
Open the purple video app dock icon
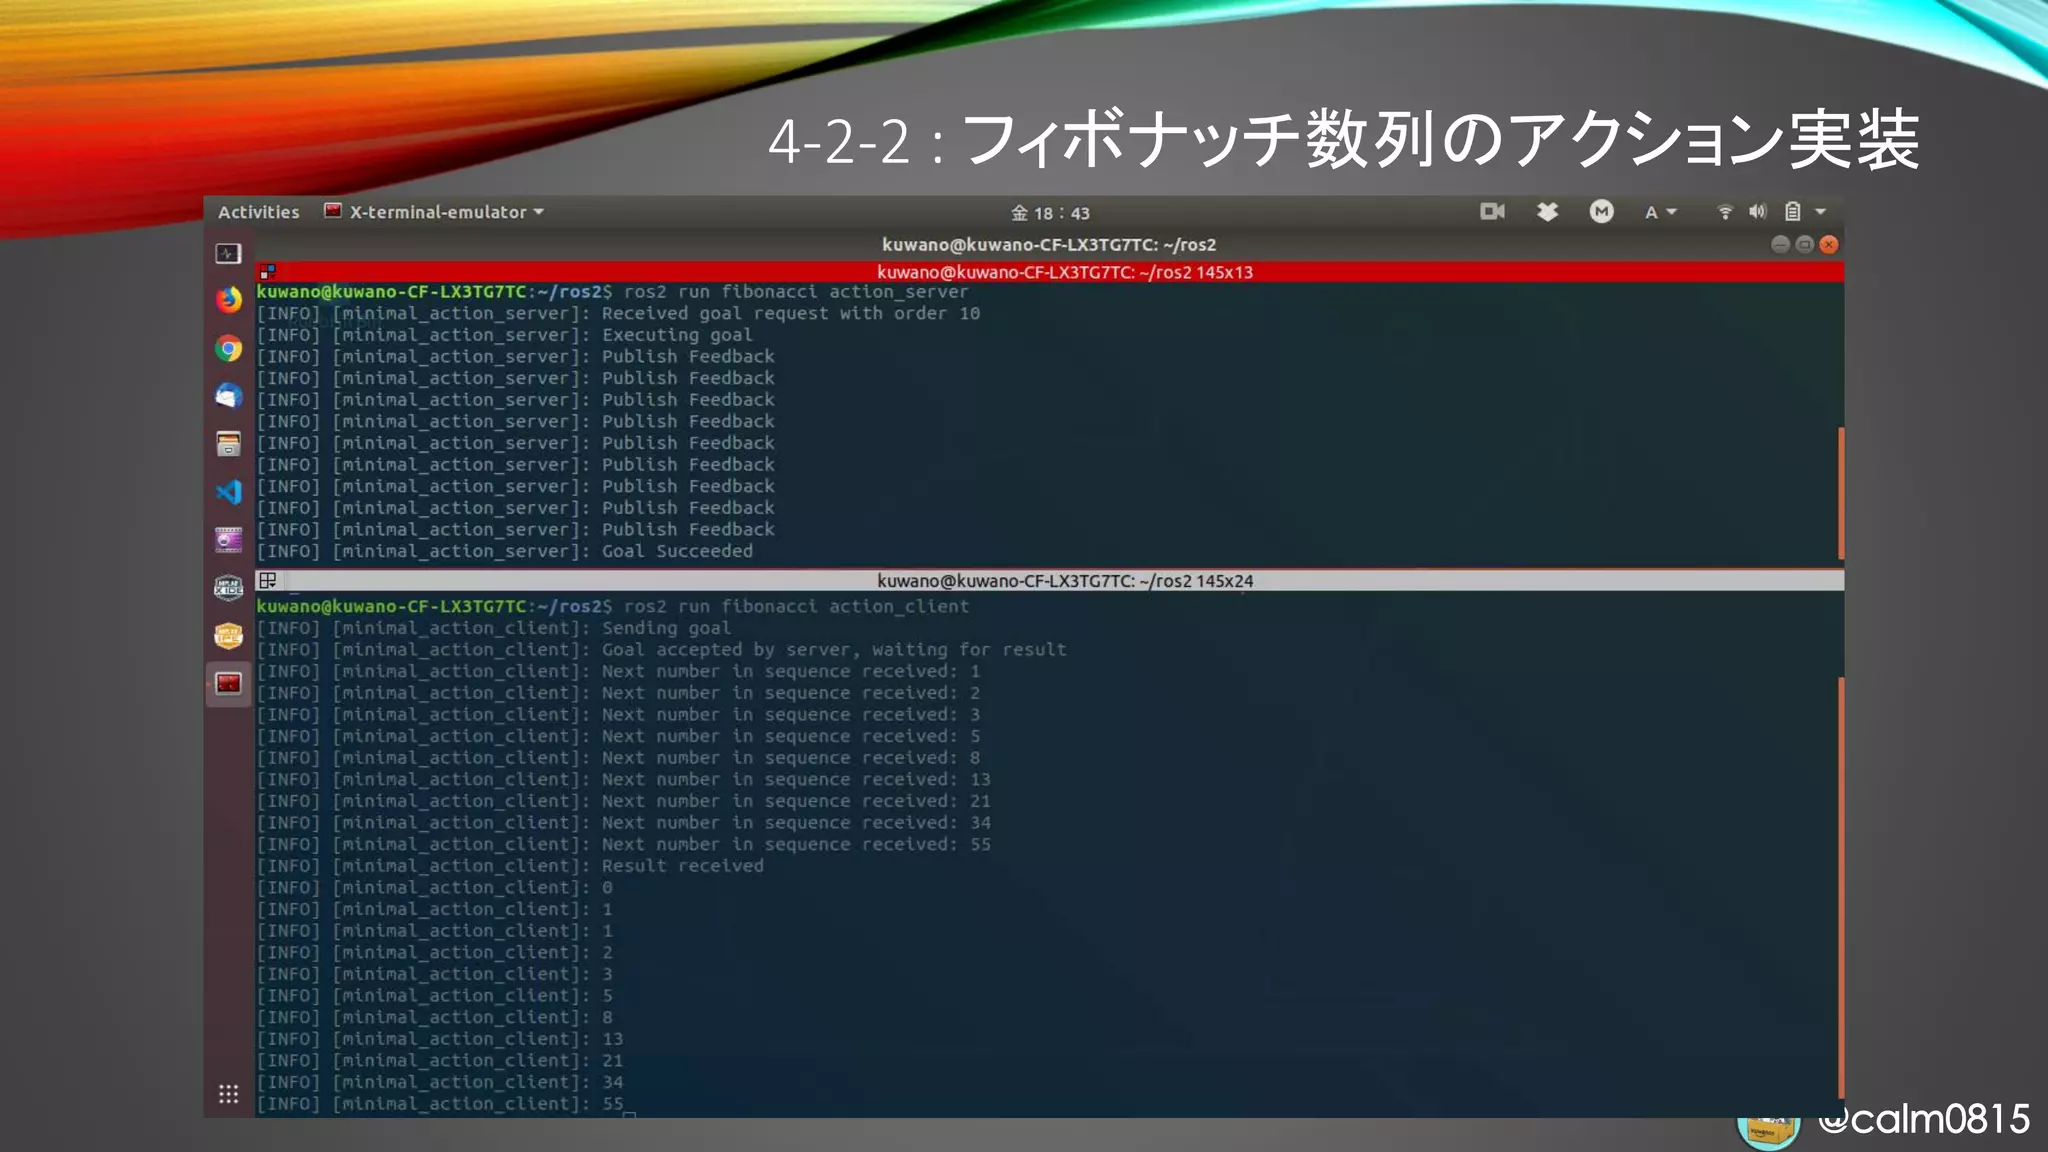(x=228, y=540)
